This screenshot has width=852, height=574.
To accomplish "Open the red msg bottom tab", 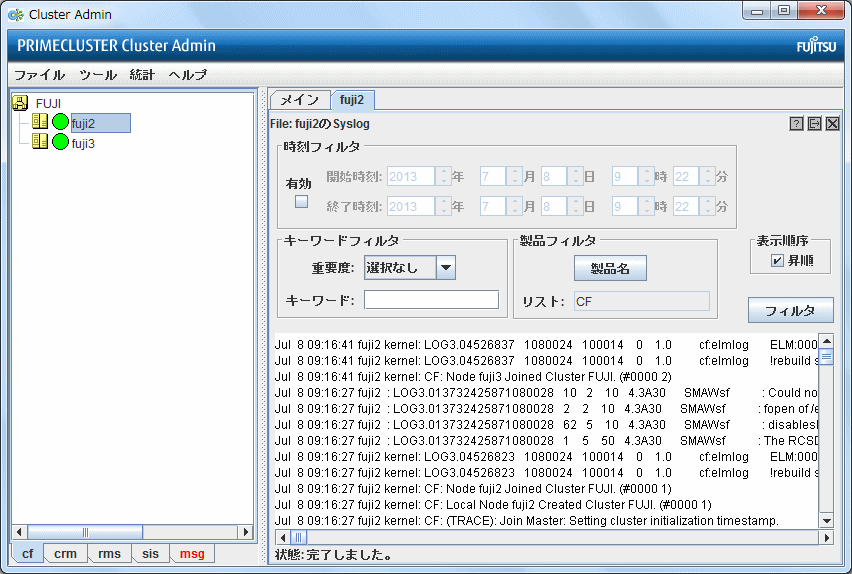I will 192,554.
